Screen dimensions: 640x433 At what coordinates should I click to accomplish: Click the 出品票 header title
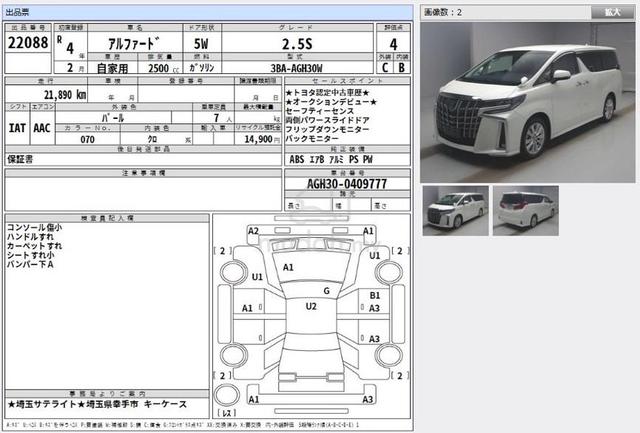pos(18,12)
